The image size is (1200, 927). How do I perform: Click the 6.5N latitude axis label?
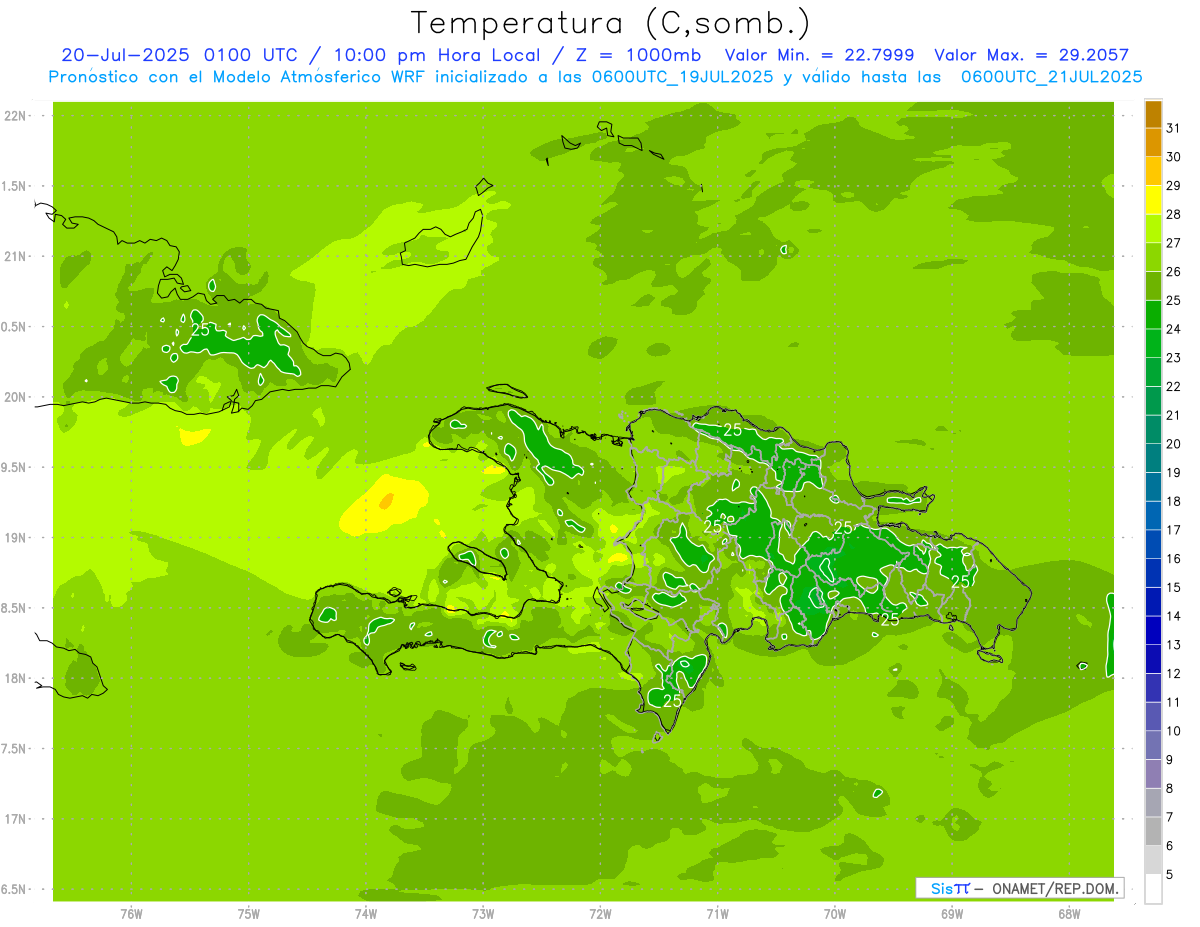click(x=13, y=889)
